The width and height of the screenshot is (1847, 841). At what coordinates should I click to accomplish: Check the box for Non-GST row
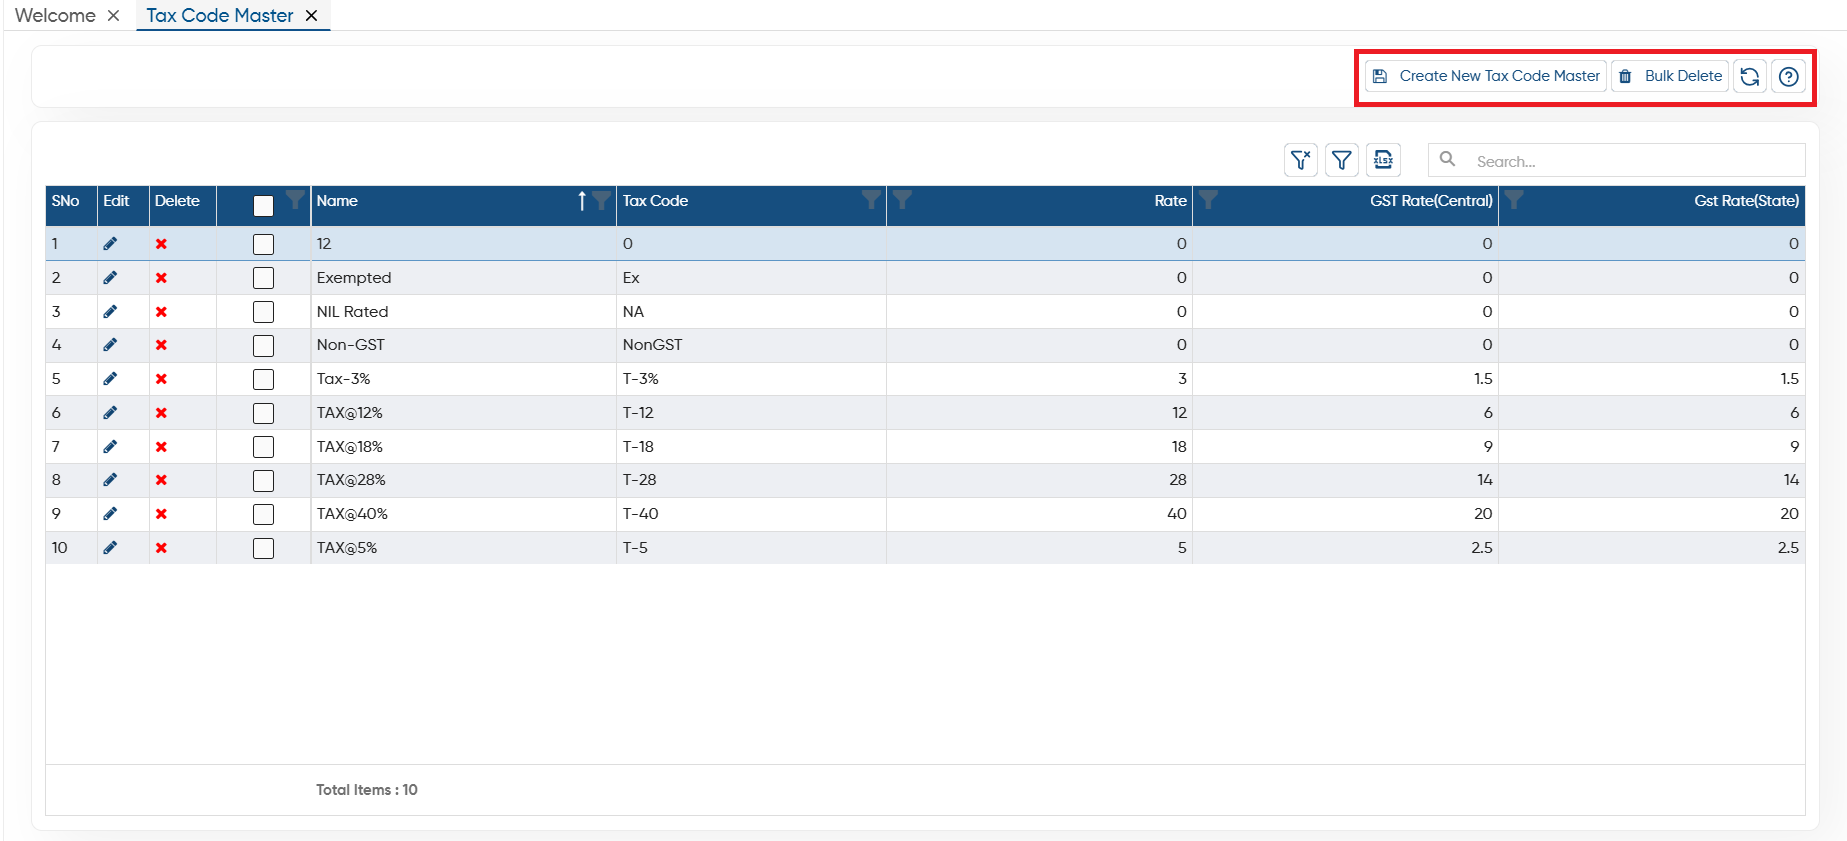tap(263, 346)
